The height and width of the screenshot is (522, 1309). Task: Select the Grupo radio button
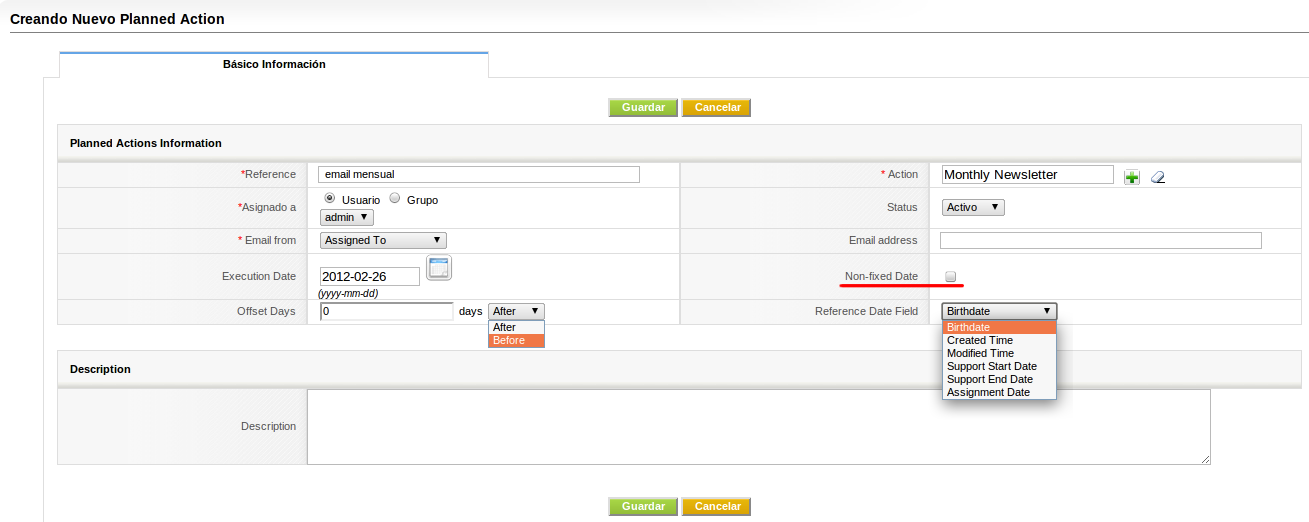point(395,199)
